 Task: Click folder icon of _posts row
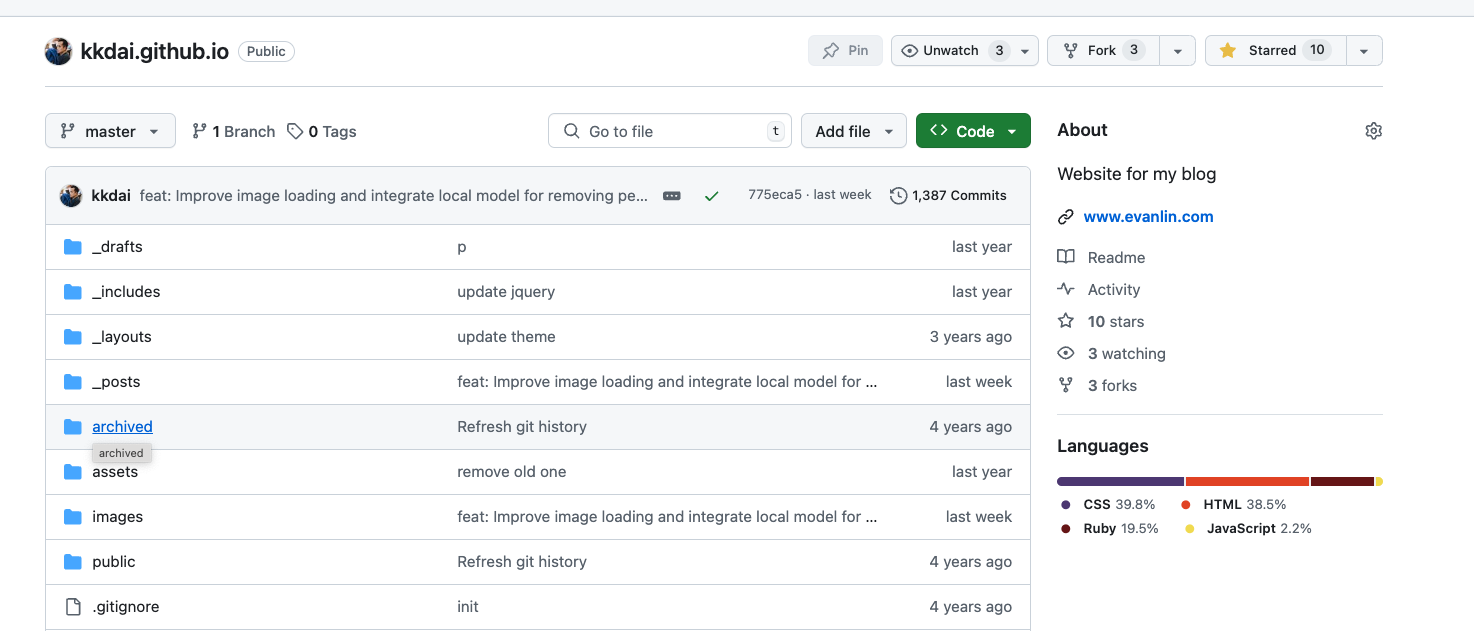pos(73,382)
